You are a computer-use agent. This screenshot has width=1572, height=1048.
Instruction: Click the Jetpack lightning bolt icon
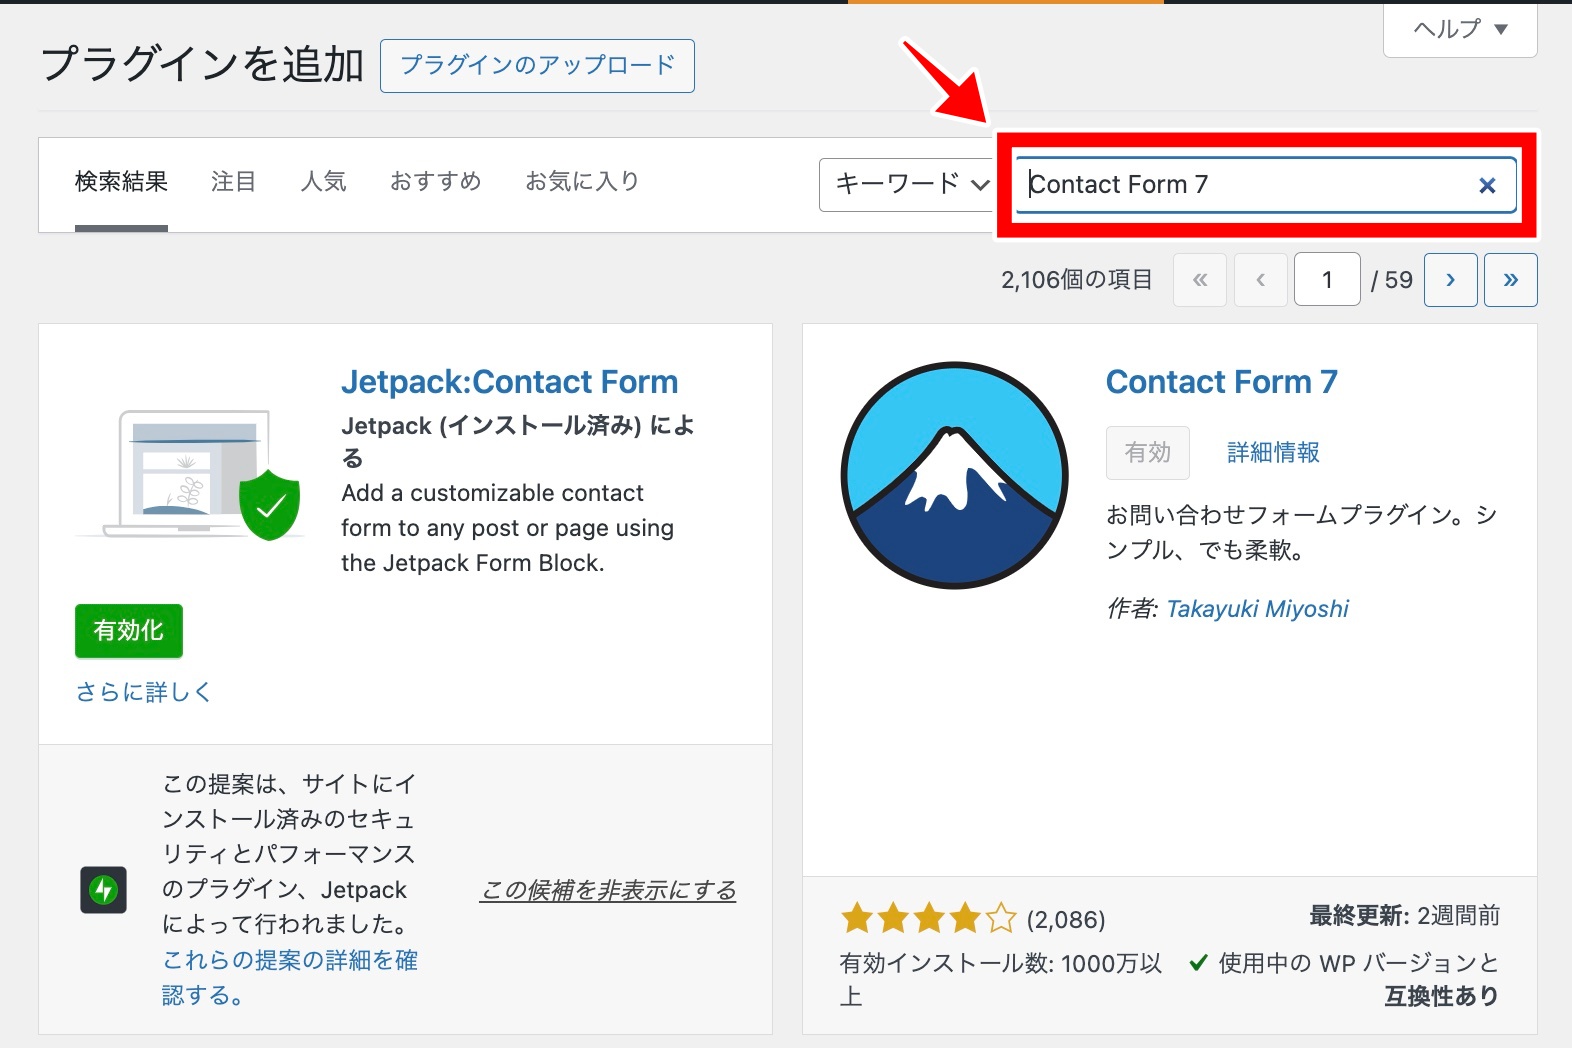(104, 890)
